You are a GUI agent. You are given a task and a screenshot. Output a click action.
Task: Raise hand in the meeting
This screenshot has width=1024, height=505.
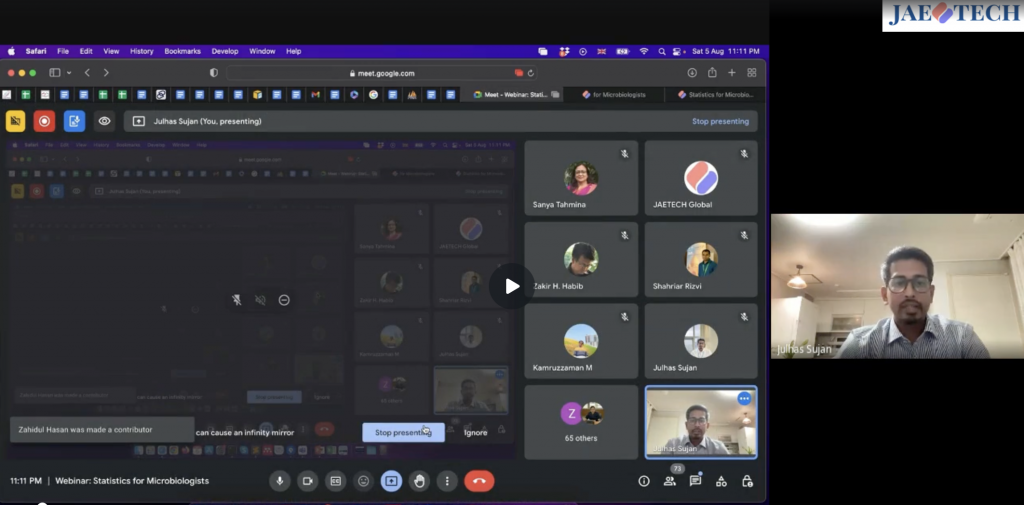(x=419, y=481)
